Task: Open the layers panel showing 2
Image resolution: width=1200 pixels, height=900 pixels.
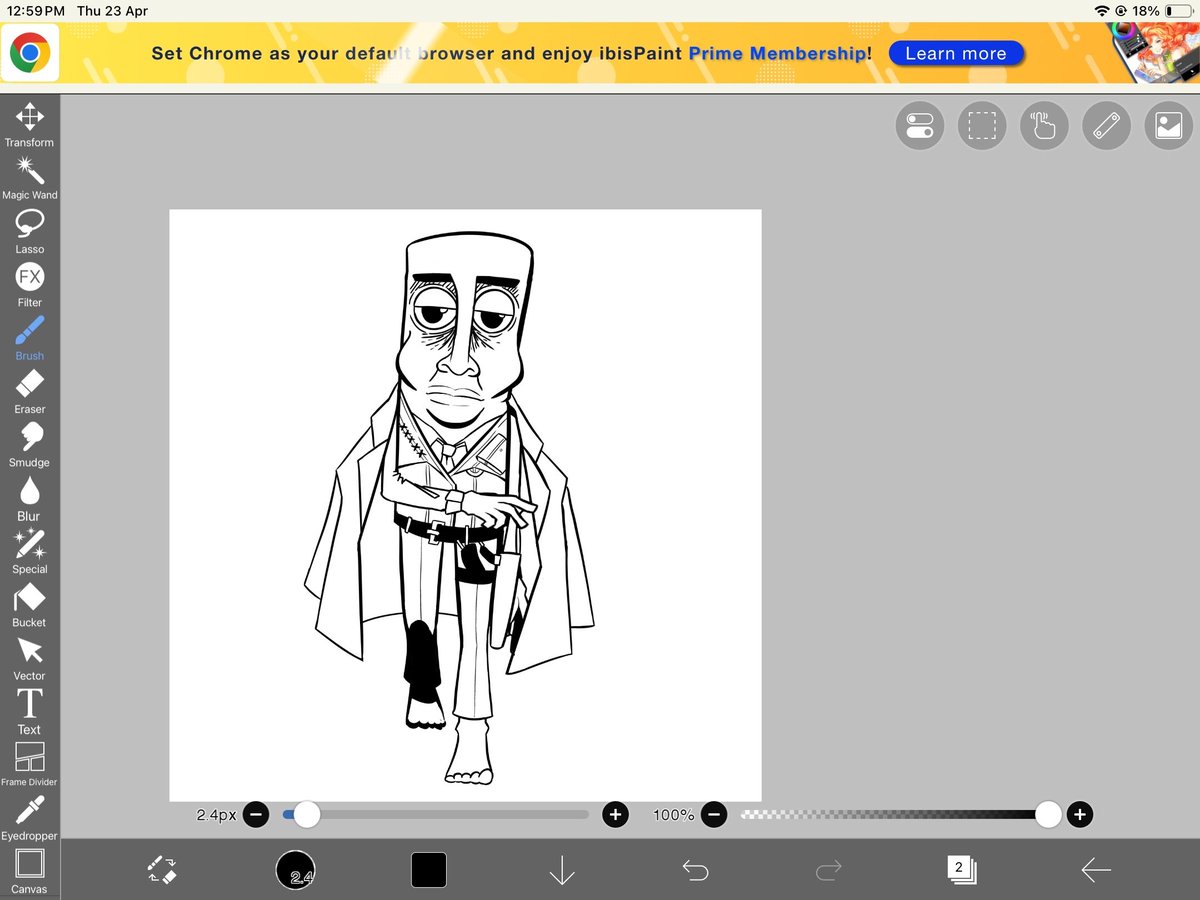Action: pyautogui.click(x=961, y=869)
